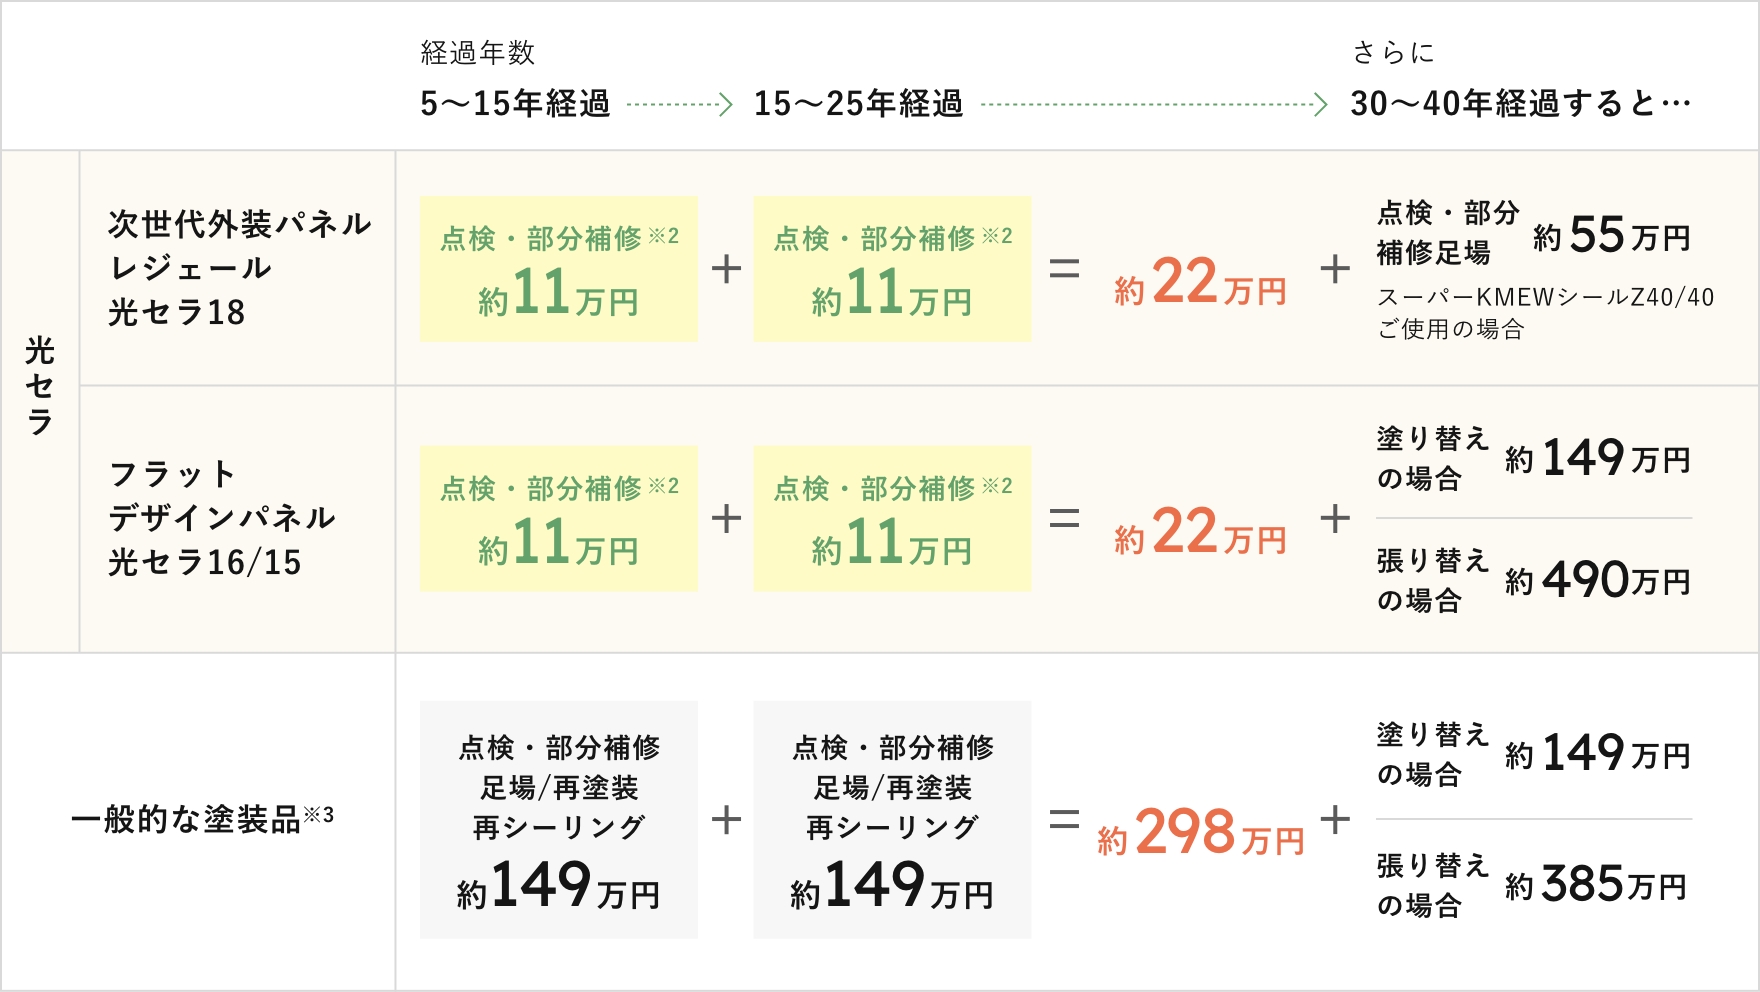Click the equals sign in 光セラ18 row
The height and width of the screenshot is (992, 1760).
(1064, 268)
